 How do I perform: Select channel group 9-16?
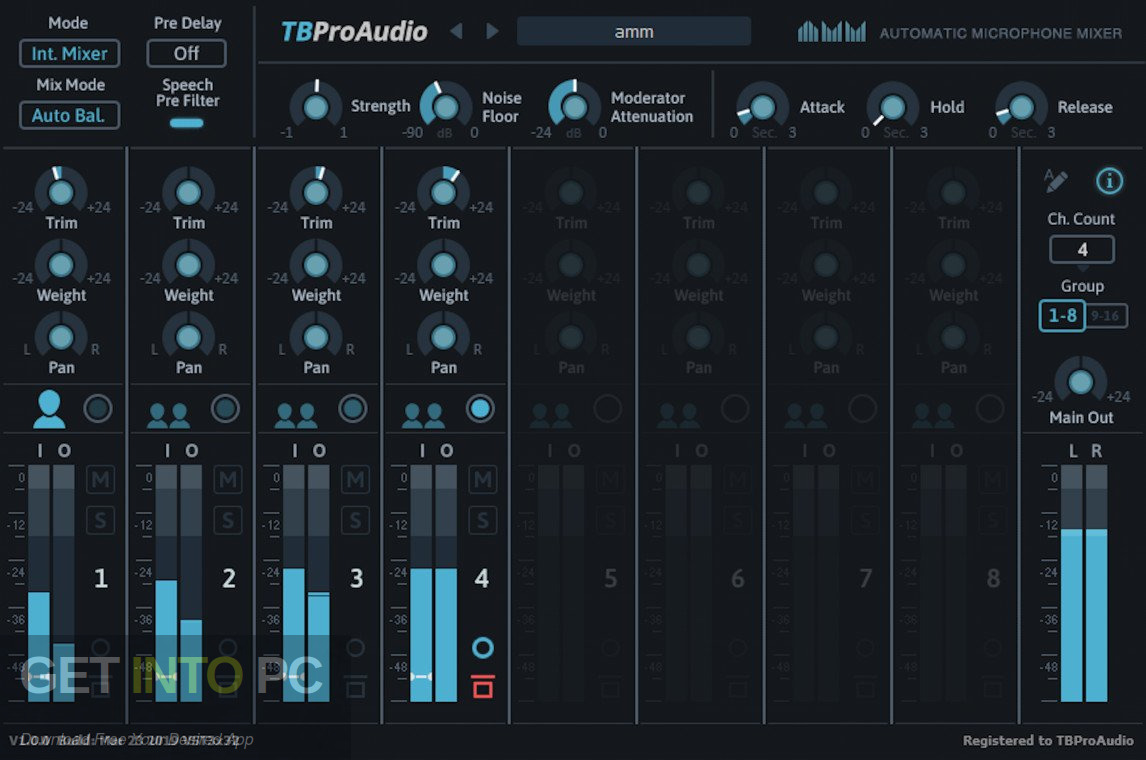1105,316
